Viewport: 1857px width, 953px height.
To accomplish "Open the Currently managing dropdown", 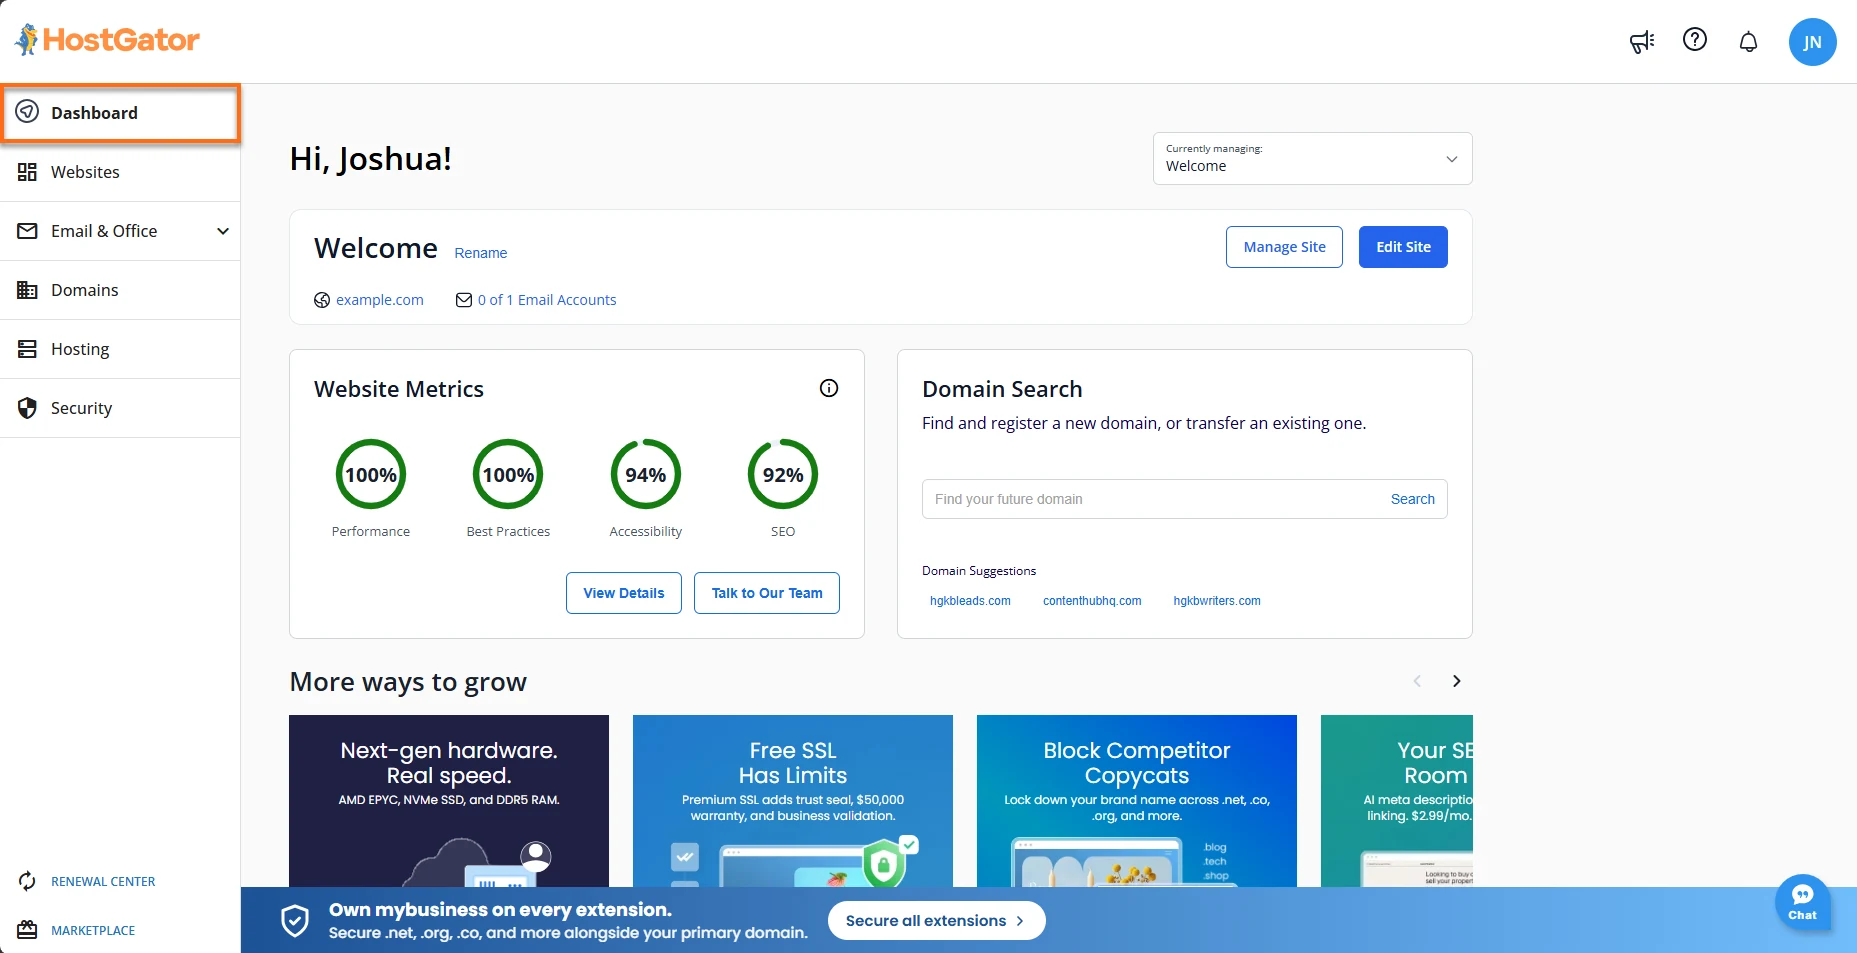I will 1312,159.
